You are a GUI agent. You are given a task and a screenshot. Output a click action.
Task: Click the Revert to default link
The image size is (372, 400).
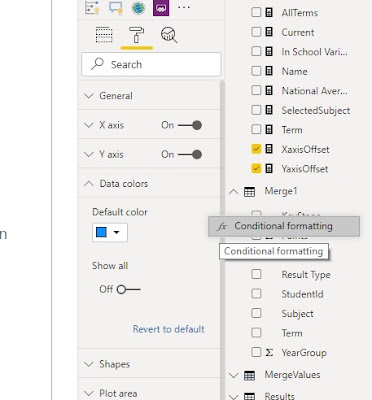click(x=169, y=329)
